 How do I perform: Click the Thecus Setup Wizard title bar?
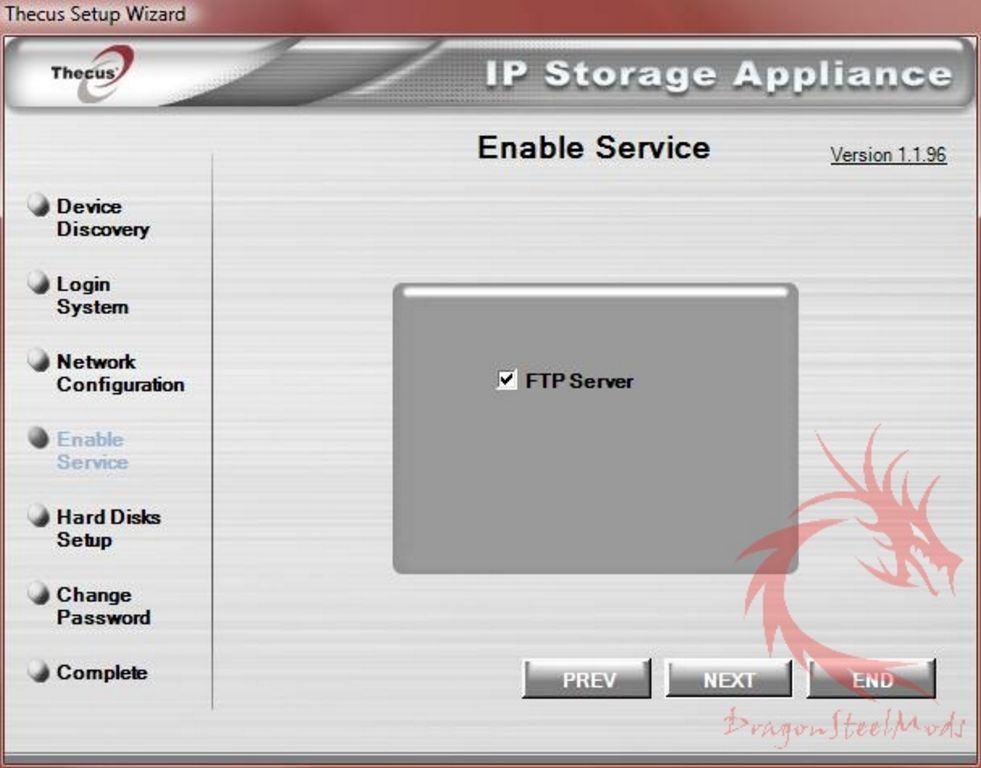click(490, 14)
